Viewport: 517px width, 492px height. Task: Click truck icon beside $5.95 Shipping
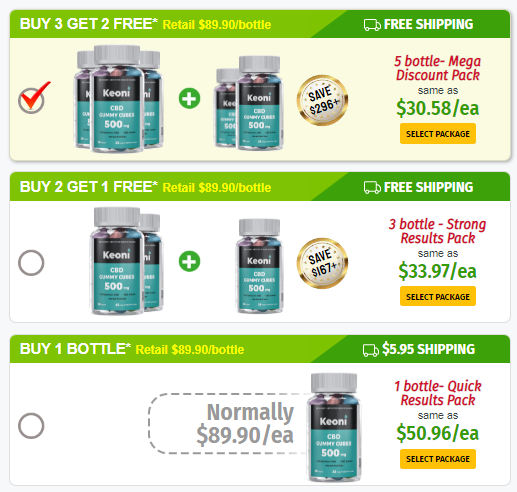click(371, 350)
